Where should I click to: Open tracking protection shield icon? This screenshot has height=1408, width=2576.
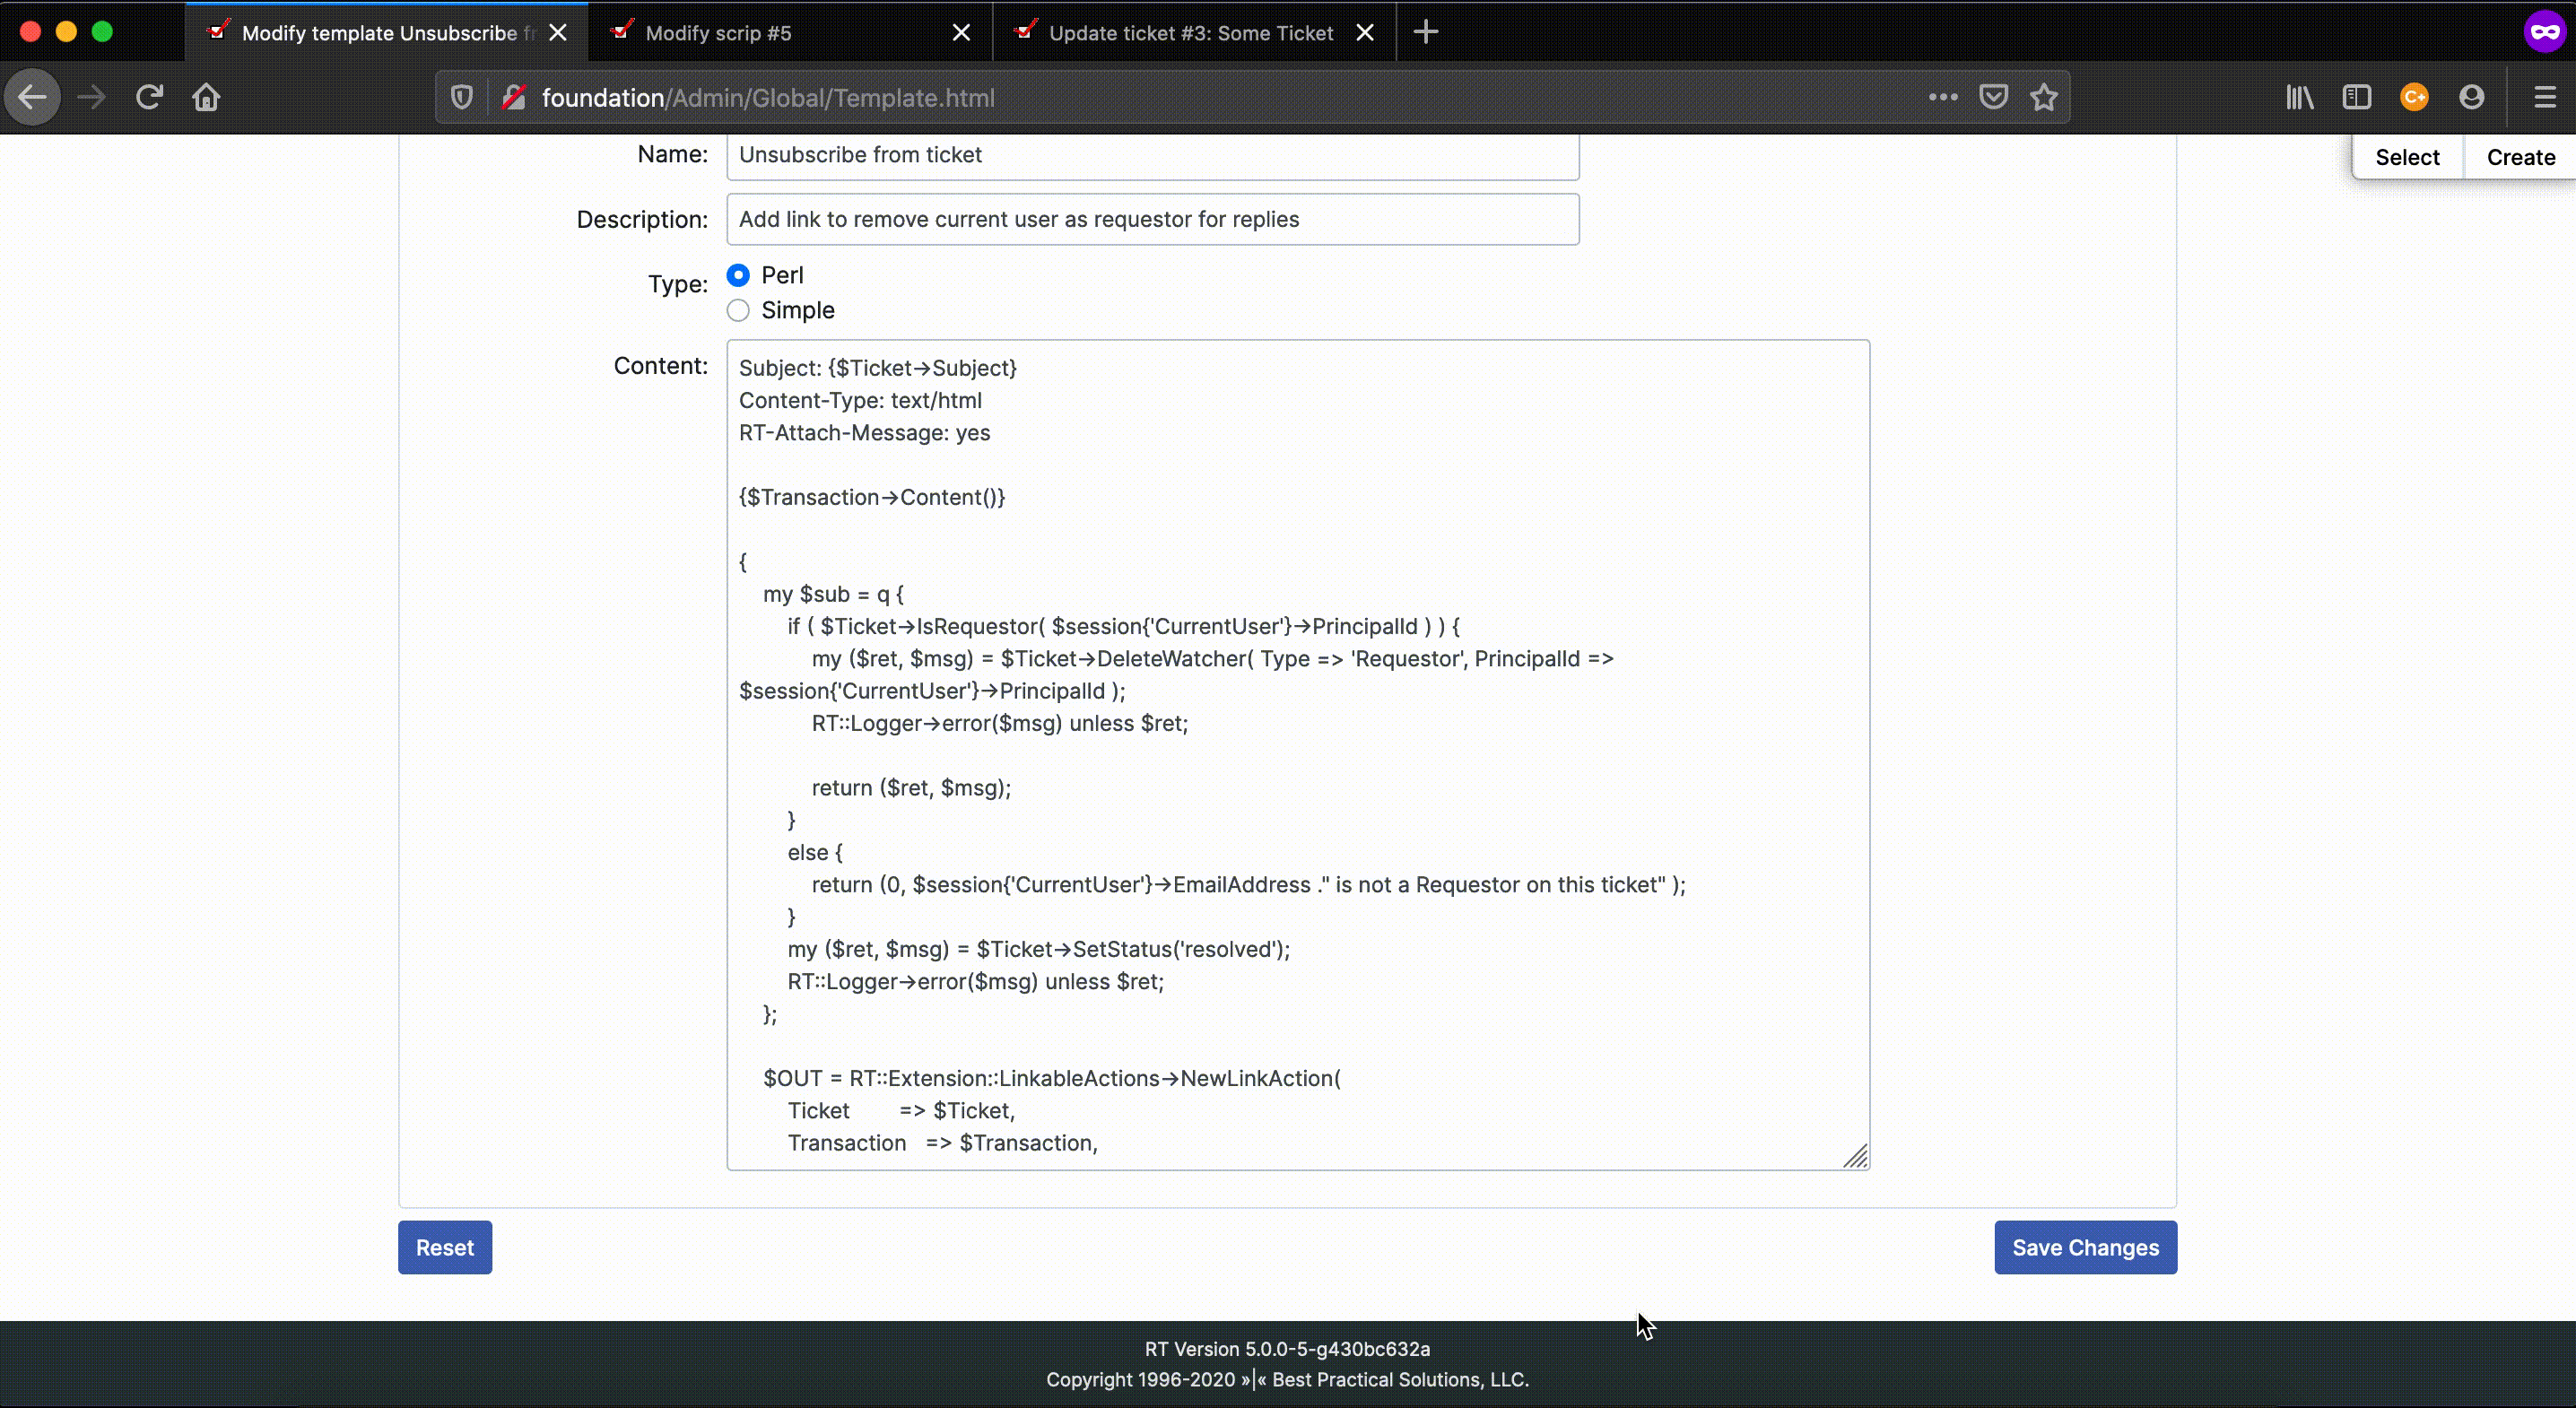coord(461,97)
